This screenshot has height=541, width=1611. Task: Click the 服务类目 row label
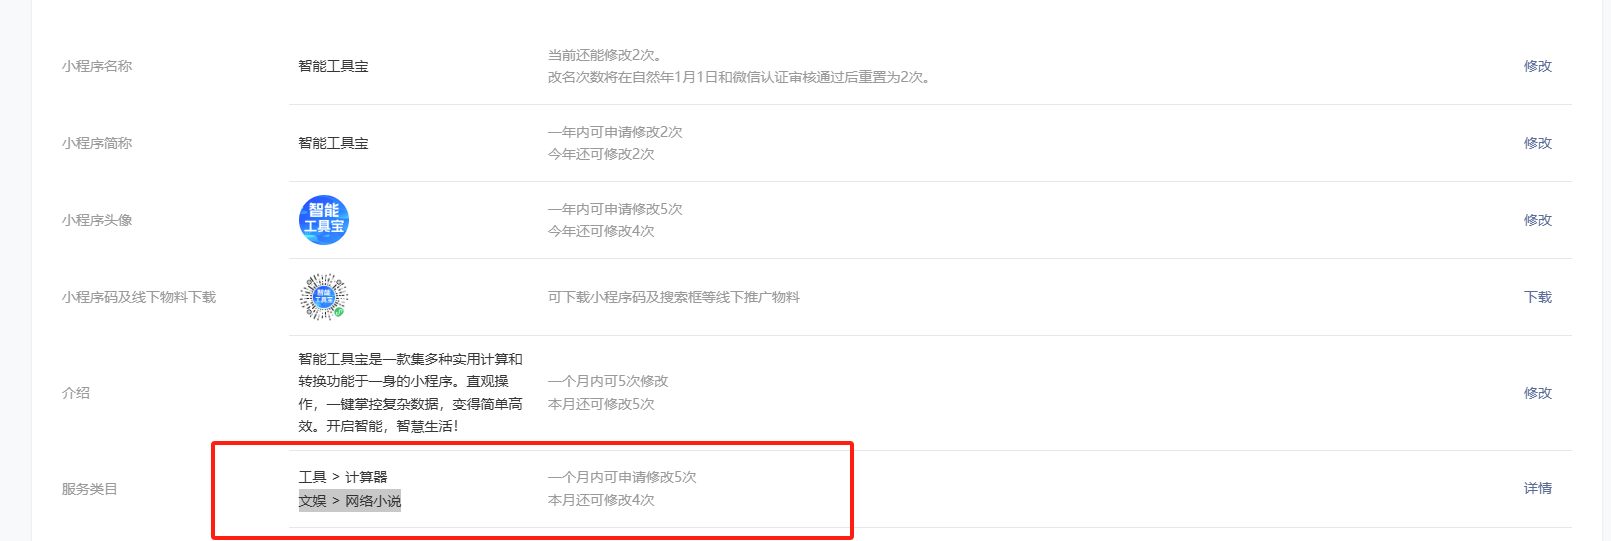point(90,489)
